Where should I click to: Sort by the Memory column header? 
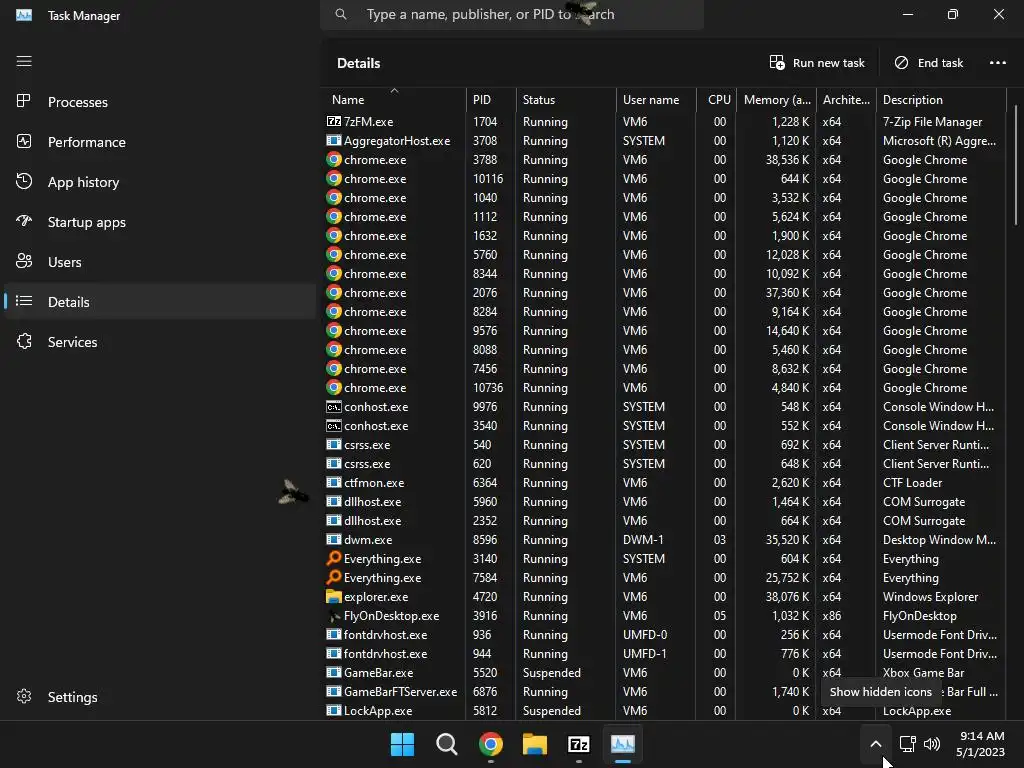pyautogui.click(x=776, y=100)
